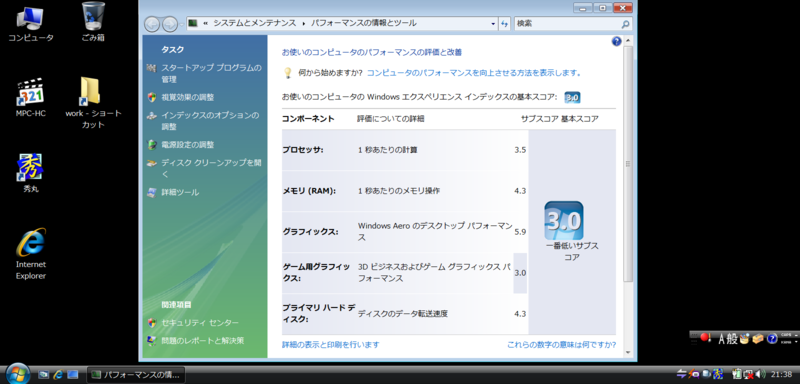Select the 秀丸 editor desktop icon
The height and width of the screenshot is (384, 800).
(31, 173)
